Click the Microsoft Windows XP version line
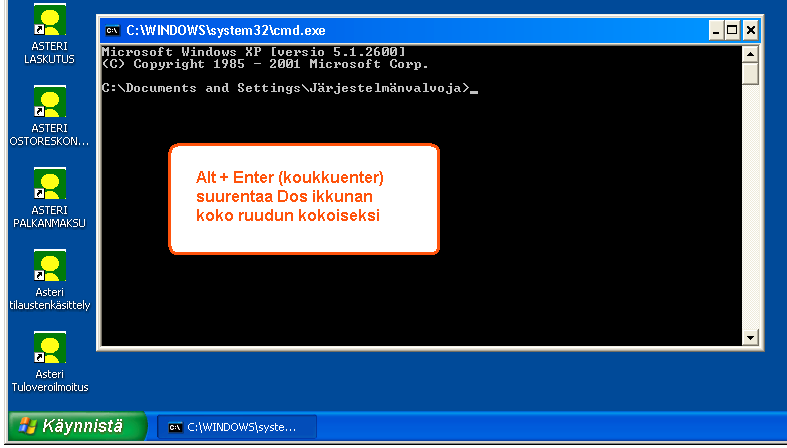787x448 pixels. pyautogui.click(x=253, y=52)
